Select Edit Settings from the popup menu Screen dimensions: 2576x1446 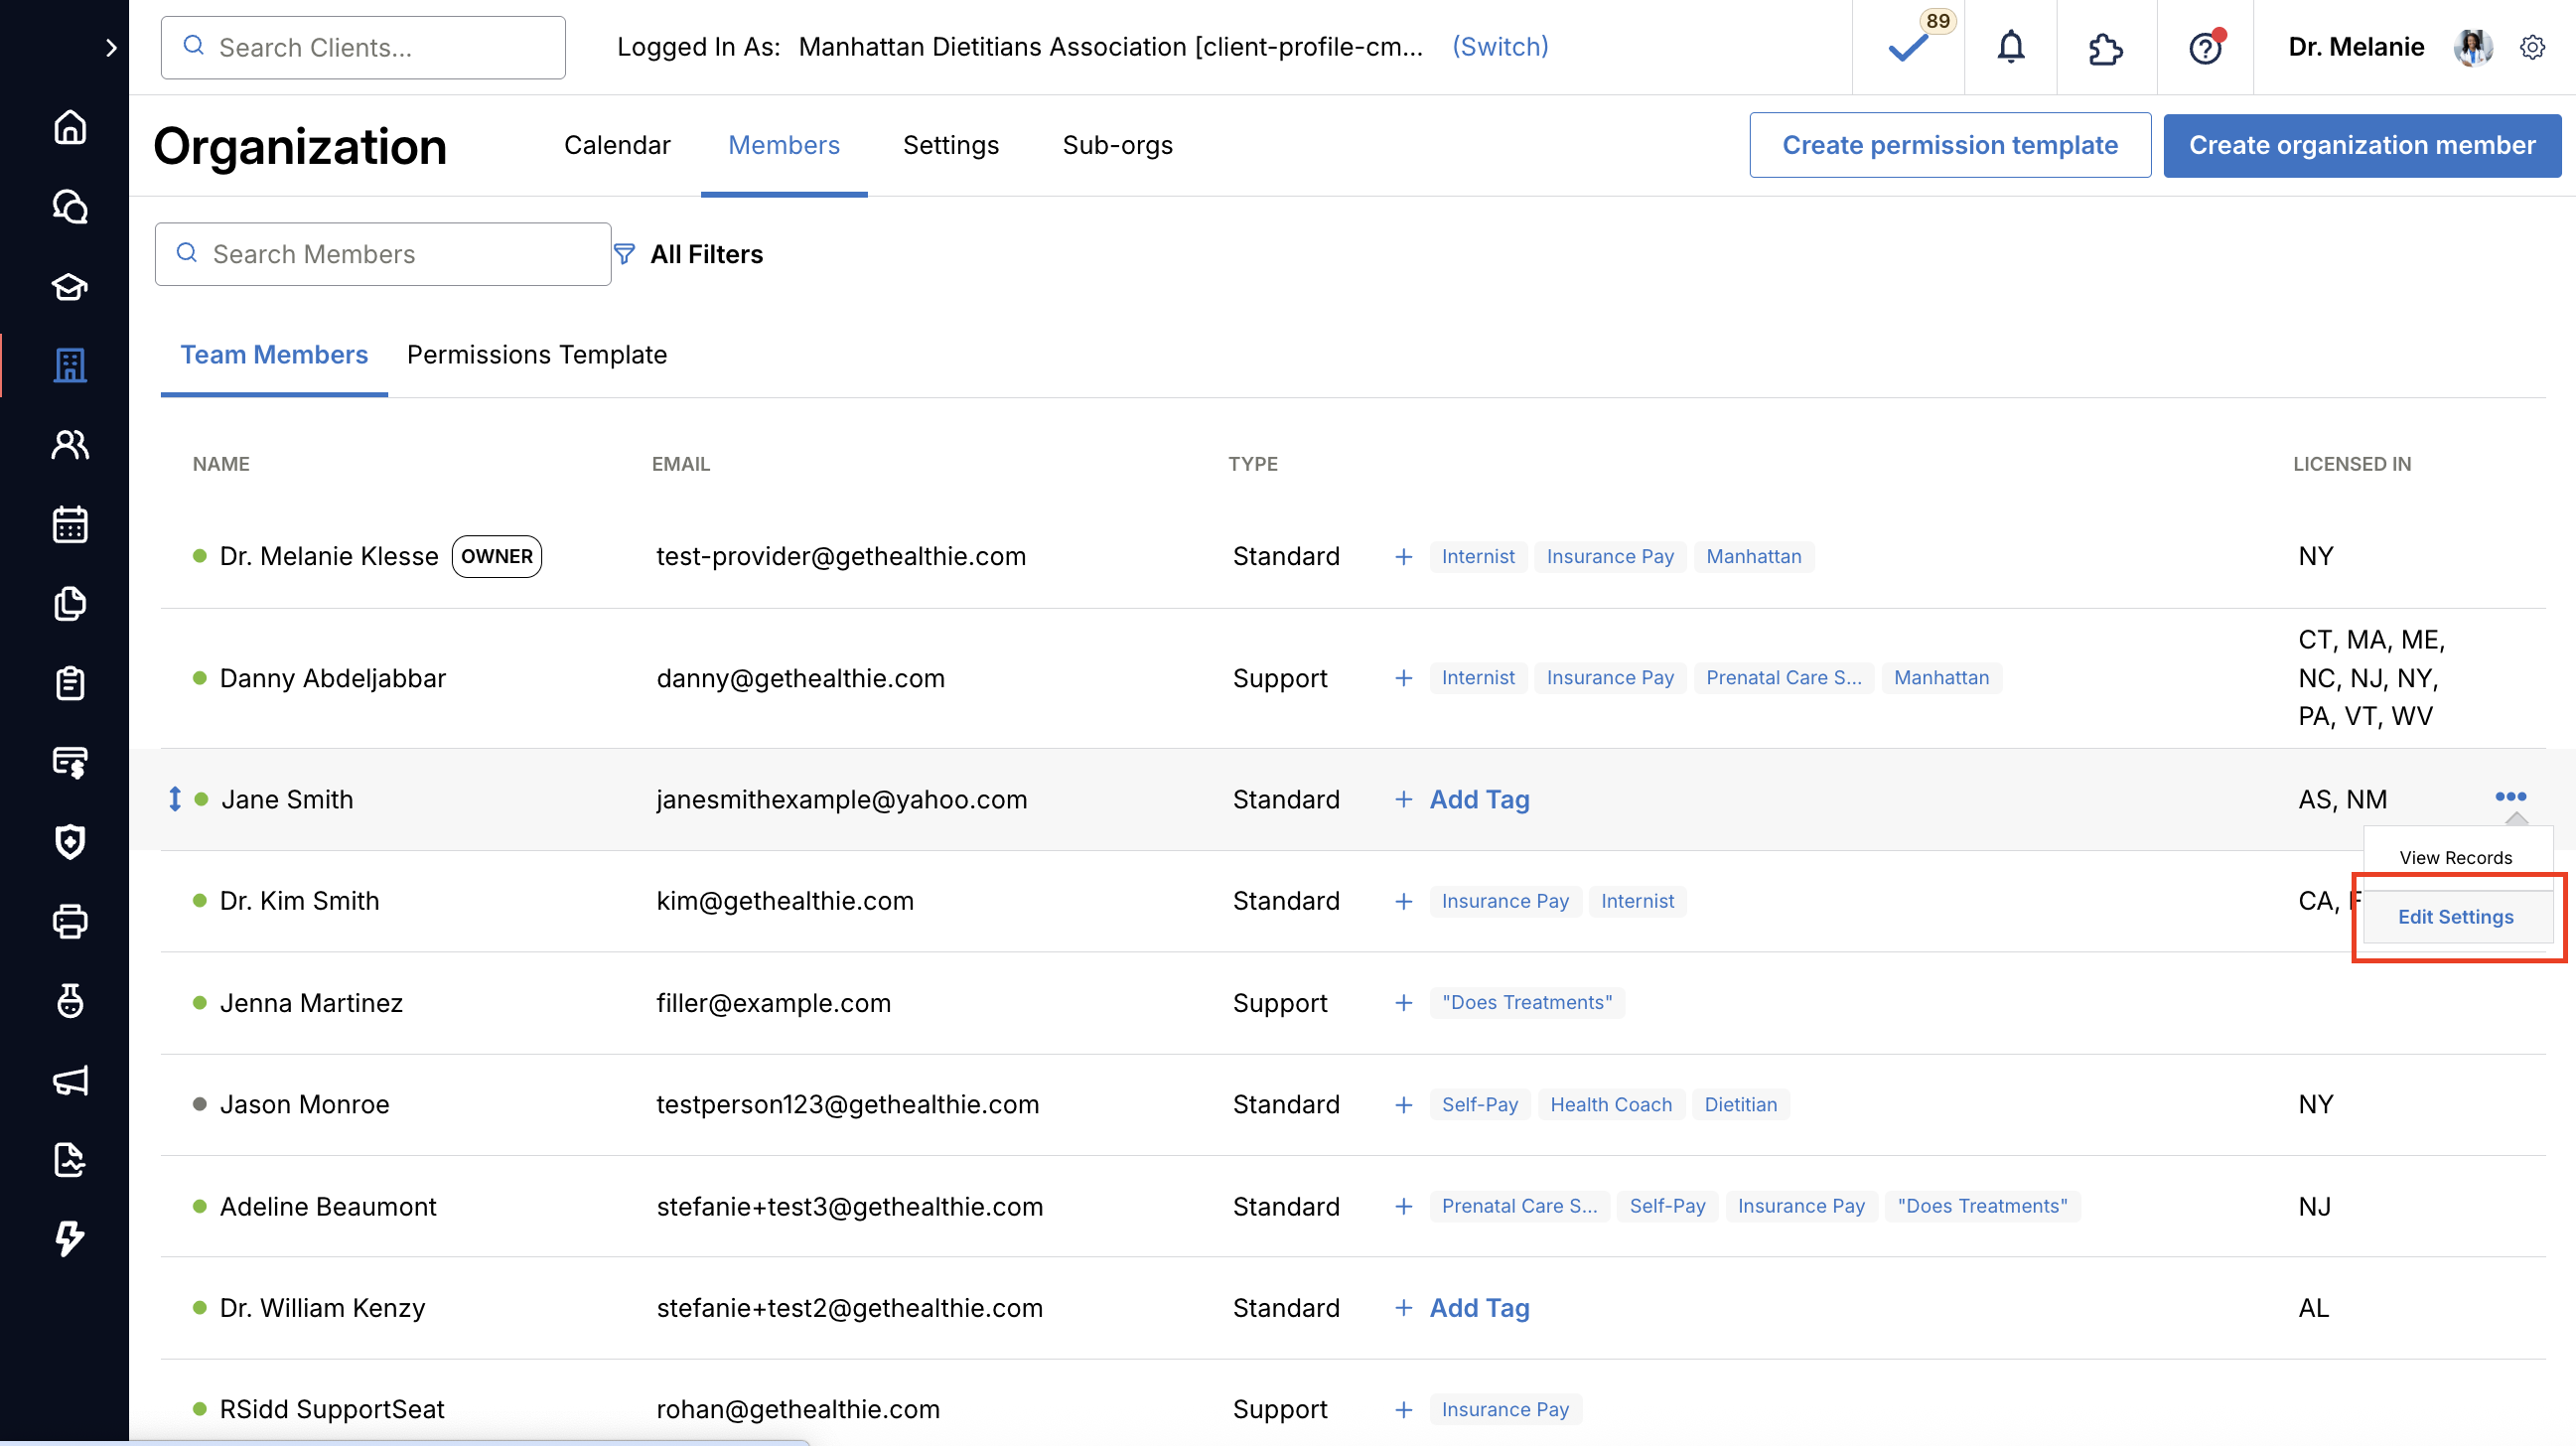point(2455,917)
